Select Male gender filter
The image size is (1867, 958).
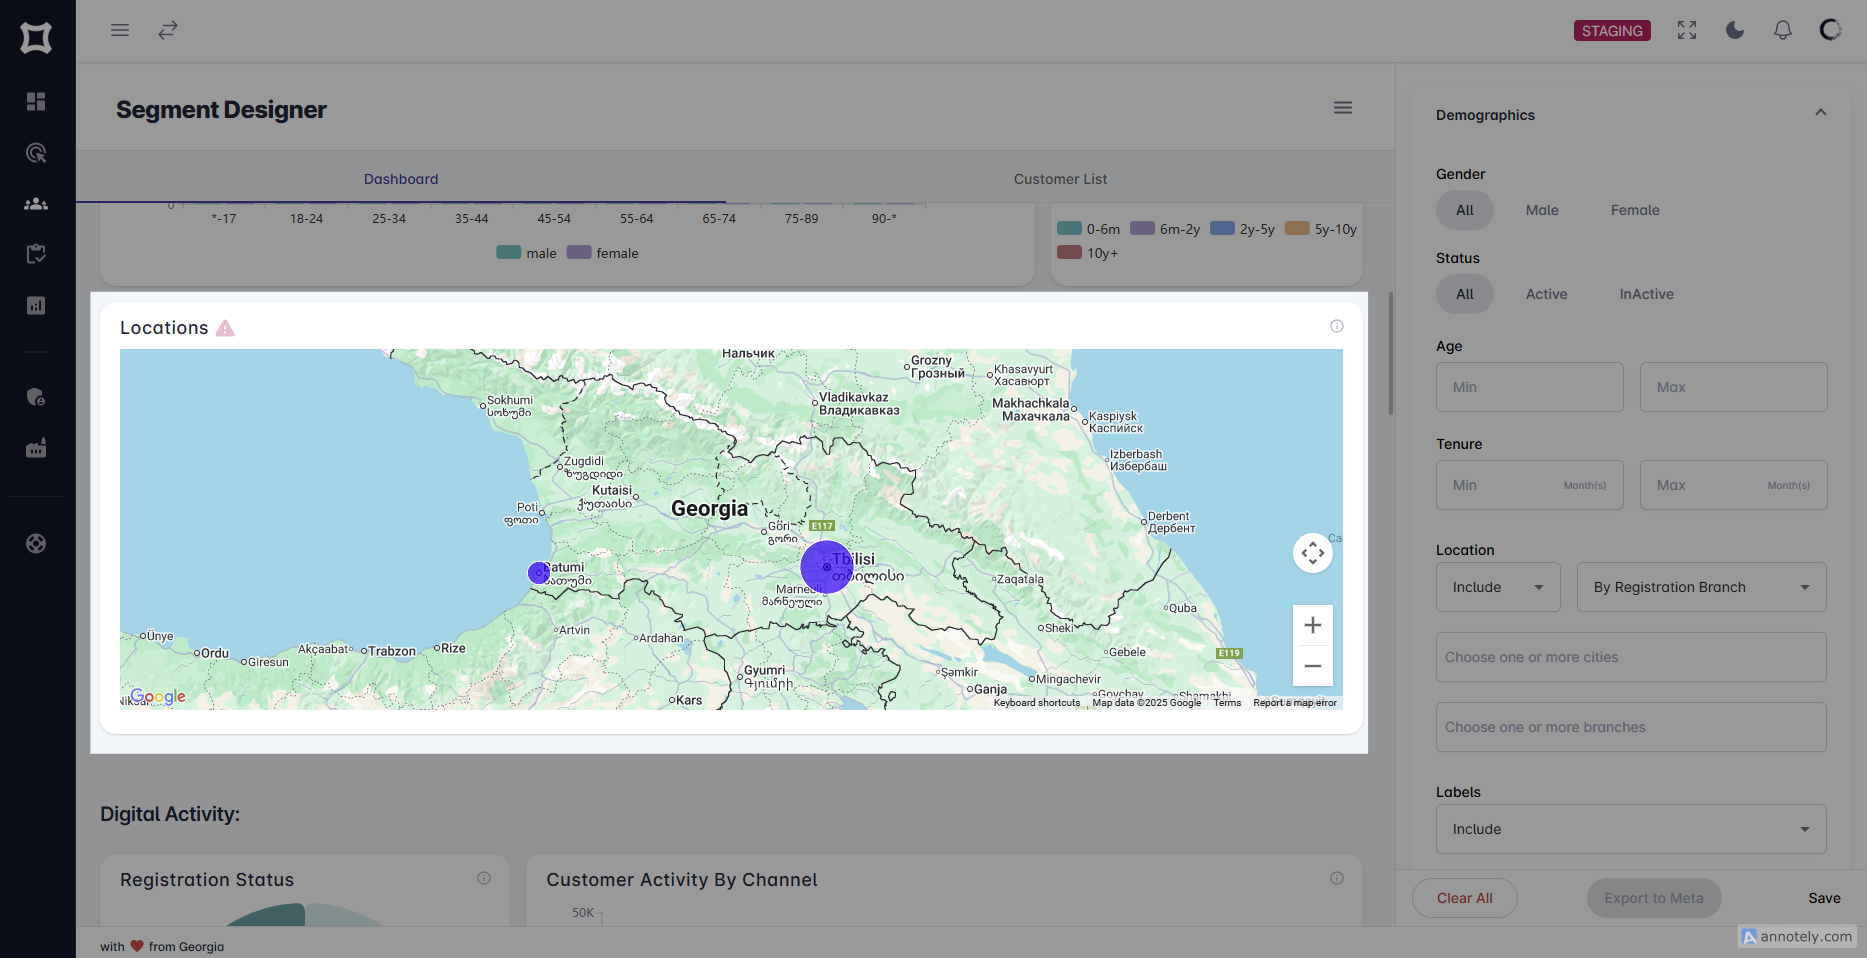1542,210
